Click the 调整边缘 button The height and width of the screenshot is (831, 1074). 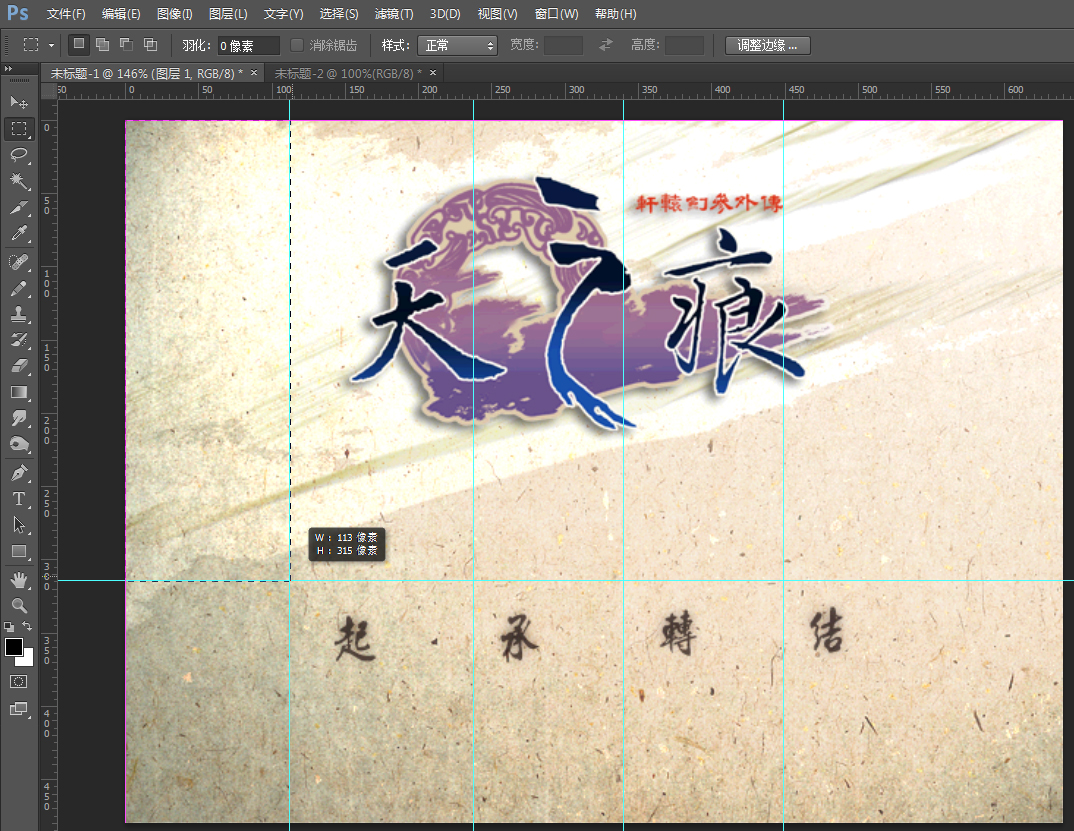767,45
